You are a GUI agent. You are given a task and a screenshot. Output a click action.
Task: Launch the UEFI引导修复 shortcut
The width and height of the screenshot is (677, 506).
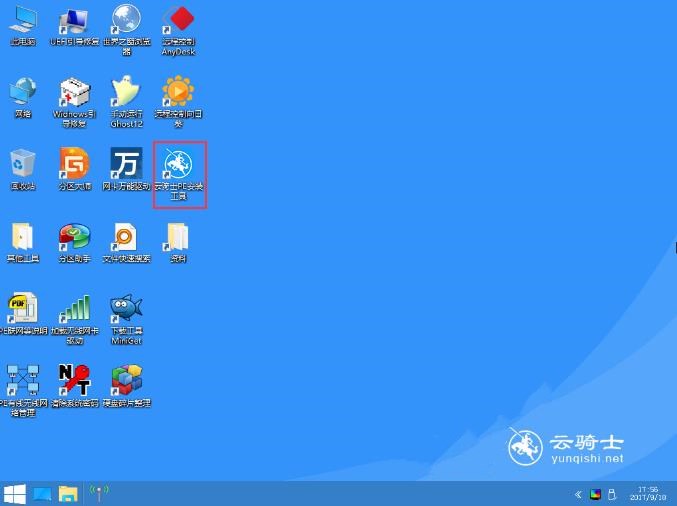(75, 26)
